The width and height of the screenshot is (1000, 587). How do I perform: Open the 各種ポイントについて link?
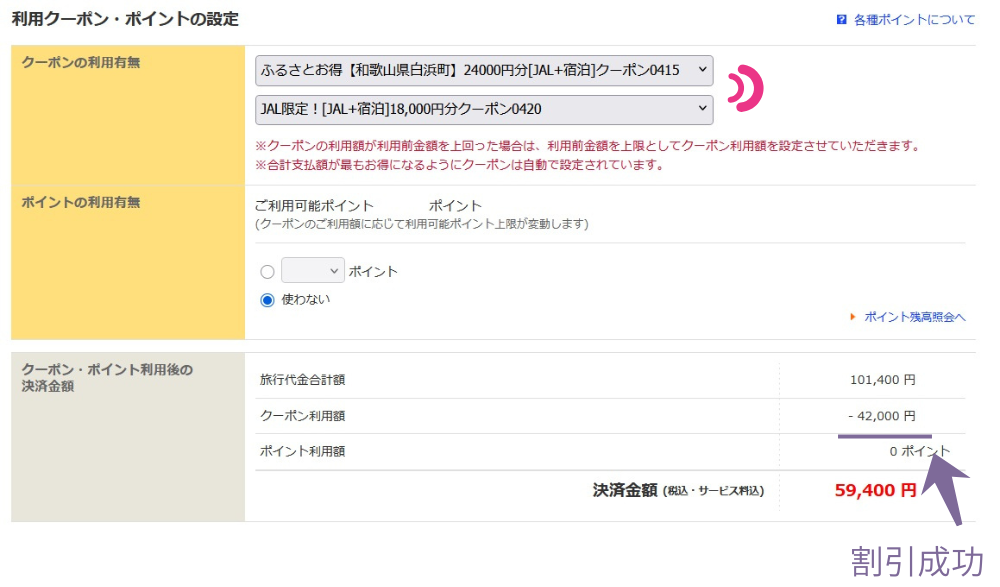[x=914, y=19]
